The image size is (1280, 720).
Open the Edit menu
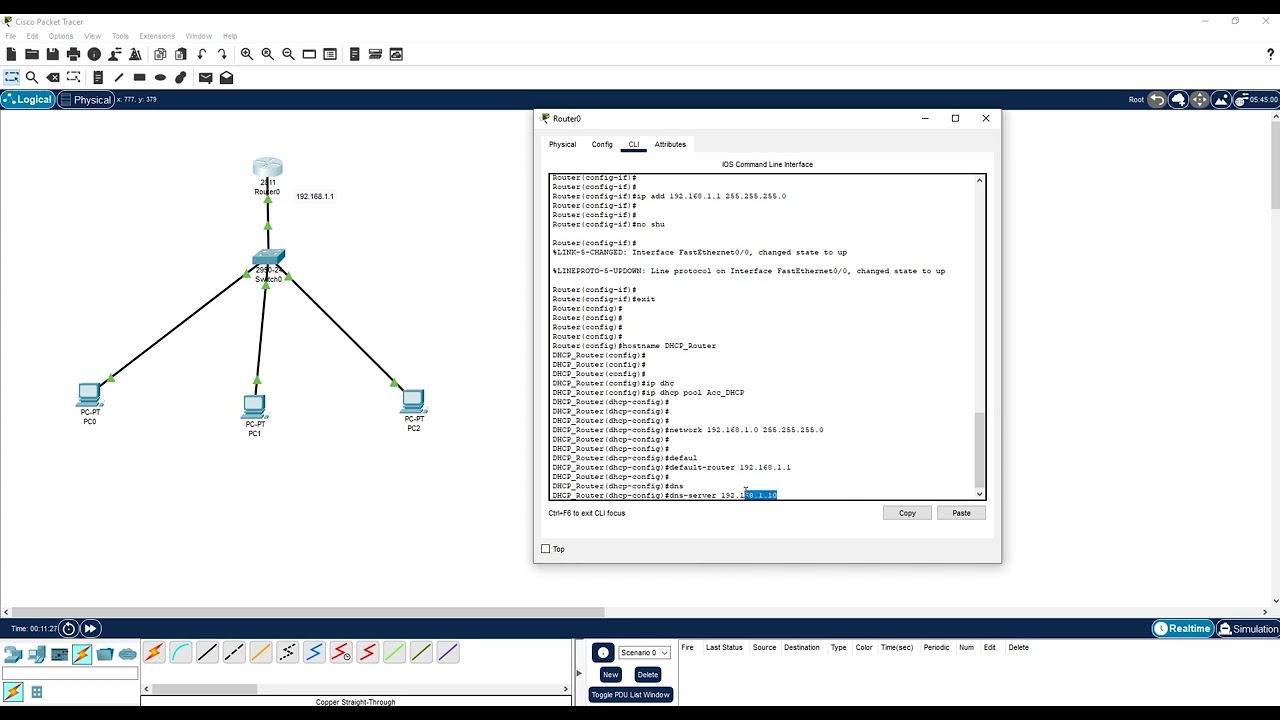[x=33, y=36]
